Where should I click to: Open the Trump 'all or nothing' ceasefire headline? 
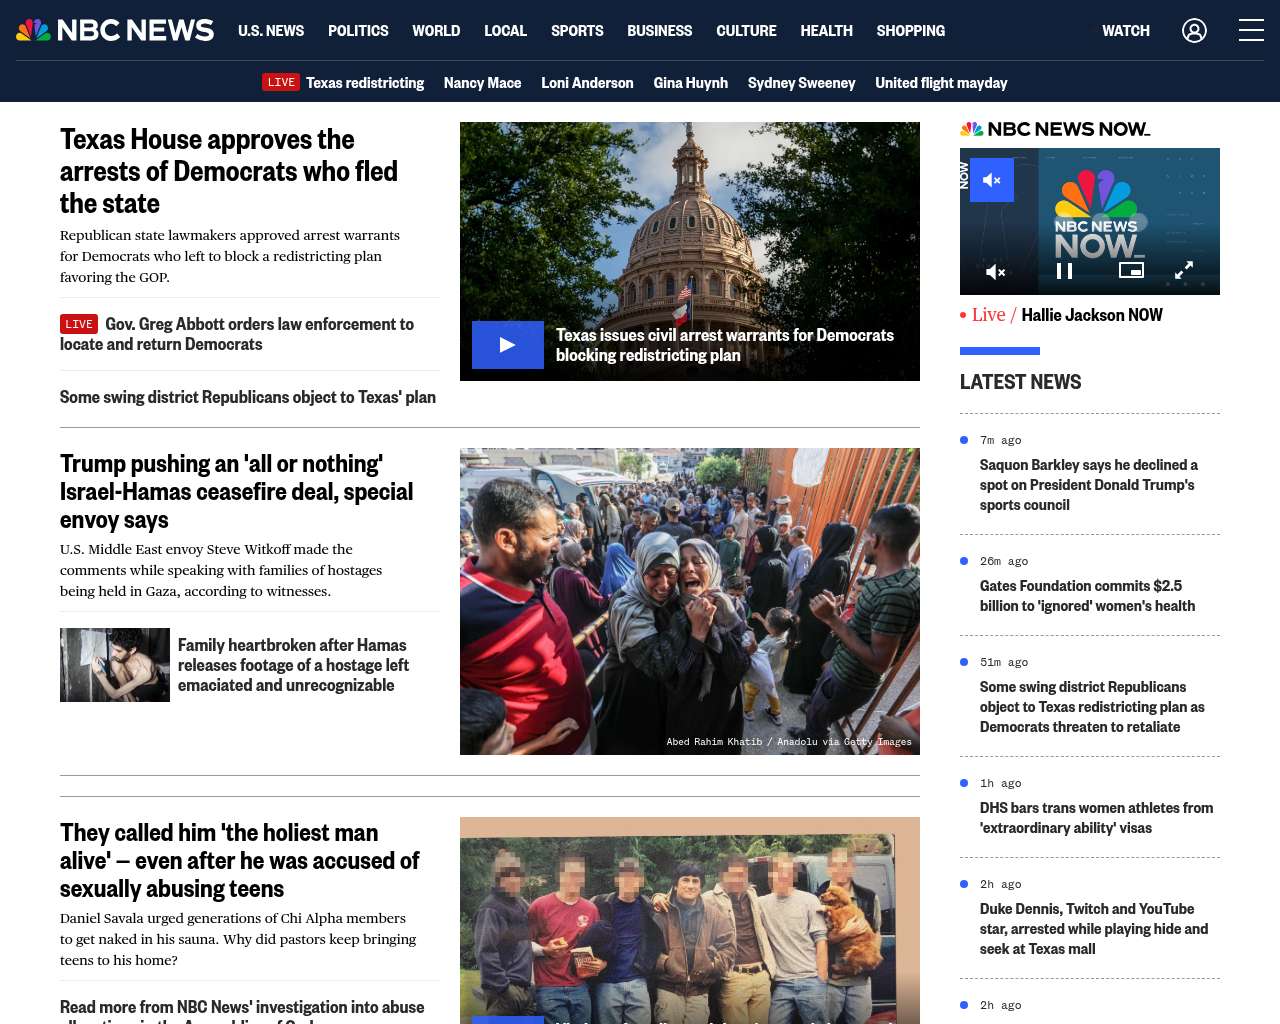[236, 491]
